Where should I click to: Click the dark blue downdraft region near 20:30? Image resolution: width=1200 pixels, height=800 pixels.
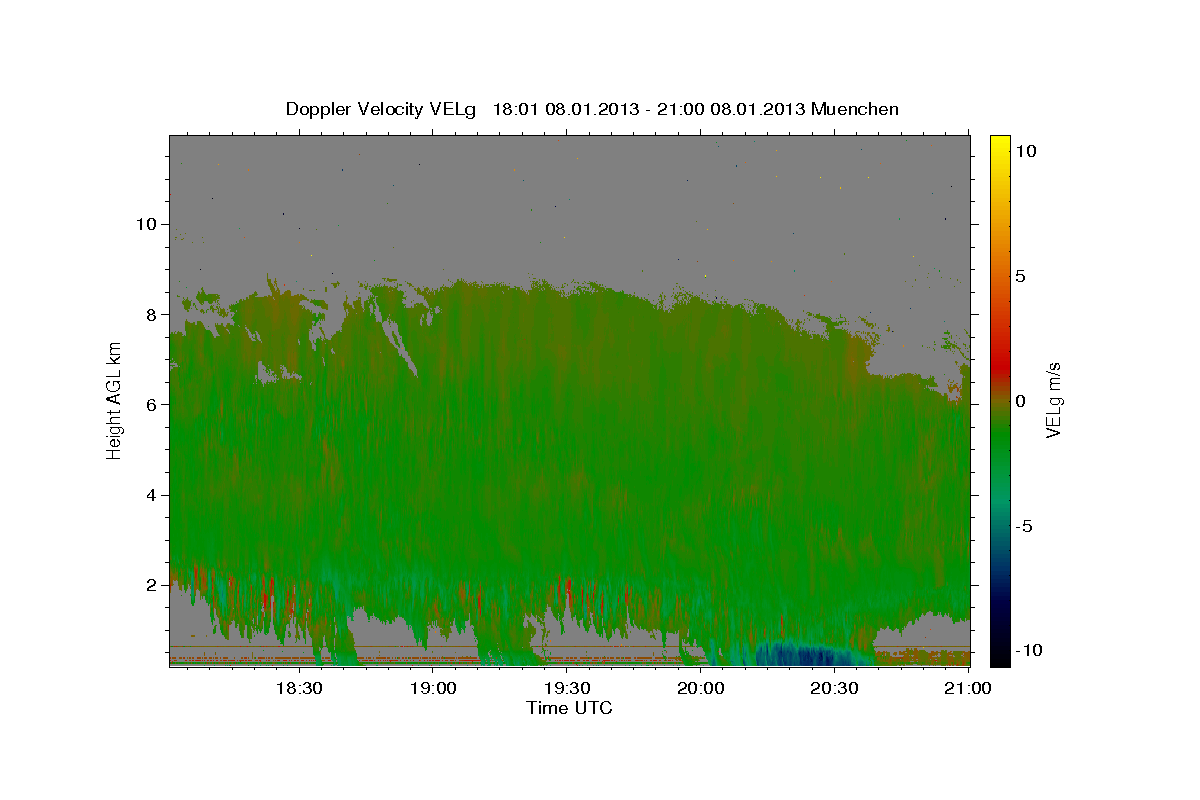[808, 655]
